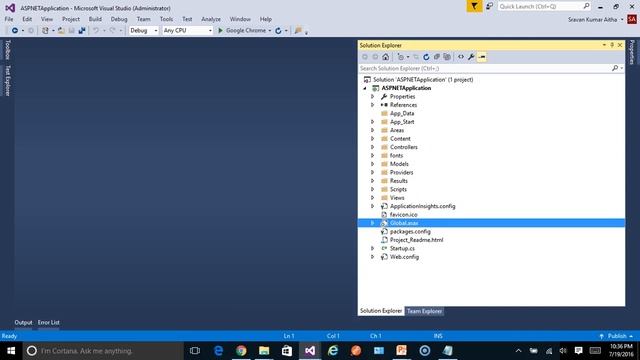Open the Tools menu

[x=166, y=19]
